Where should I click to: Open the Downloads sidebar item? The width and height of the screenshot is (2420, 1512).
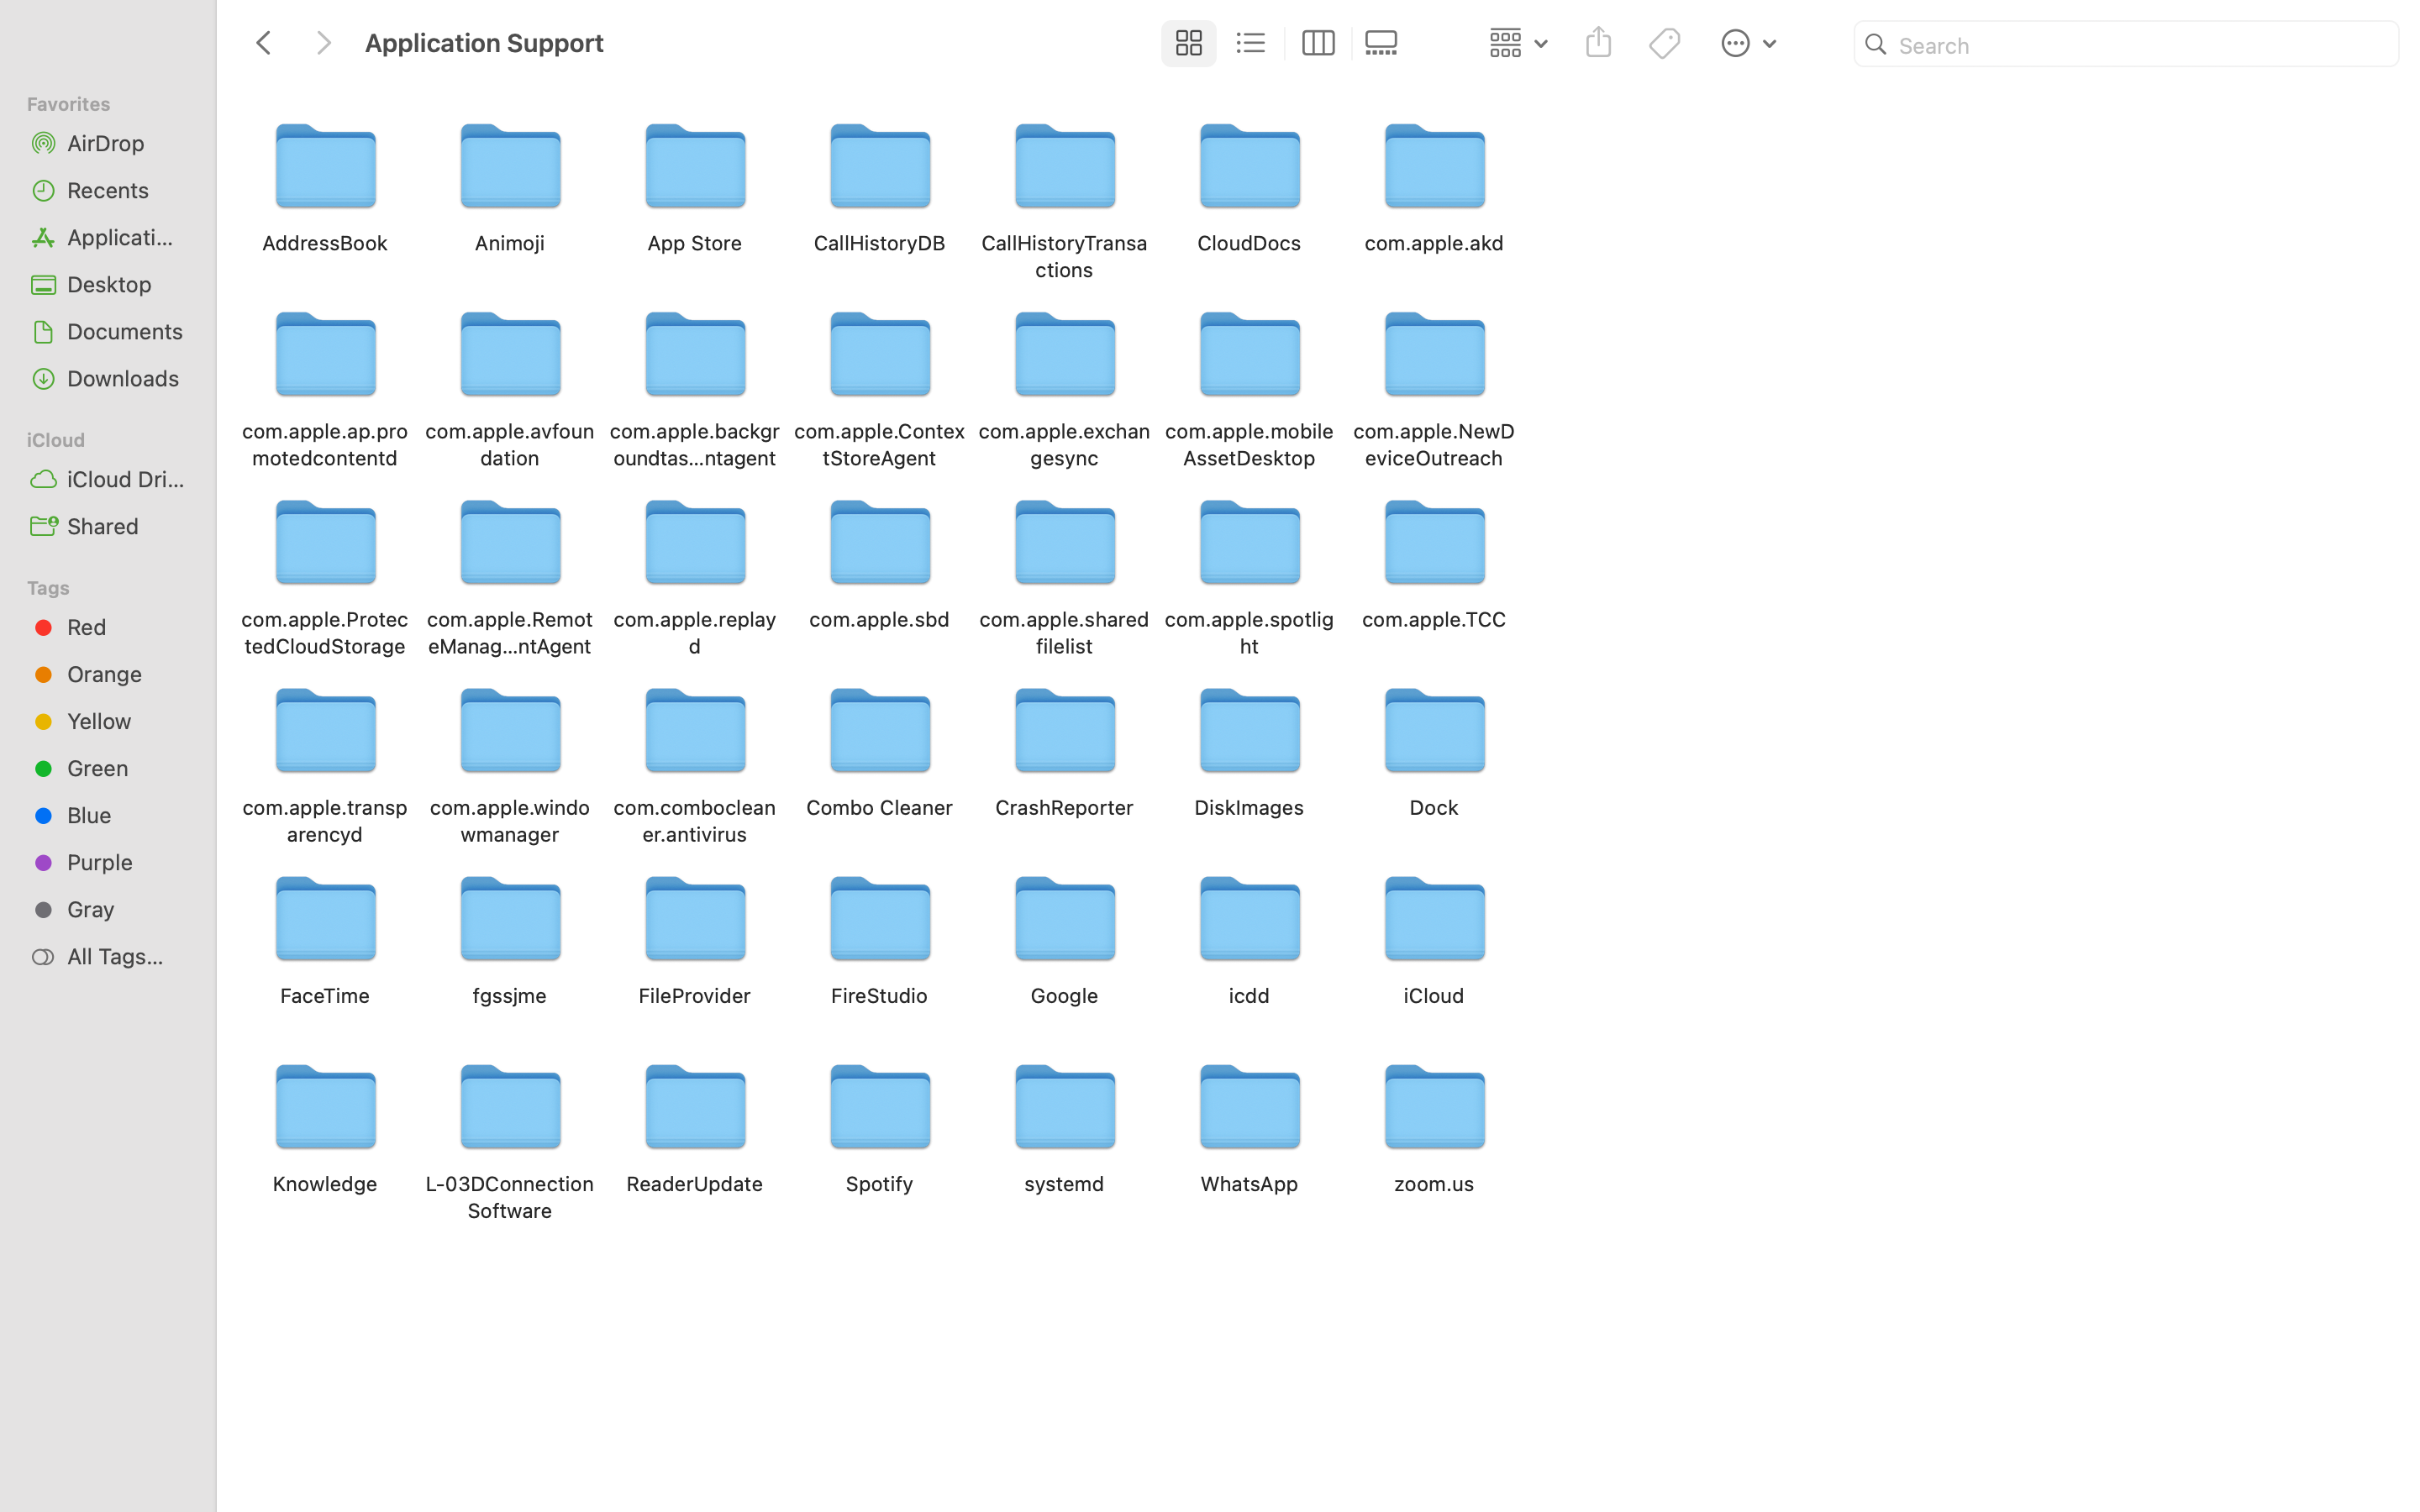tap(123, 378)
